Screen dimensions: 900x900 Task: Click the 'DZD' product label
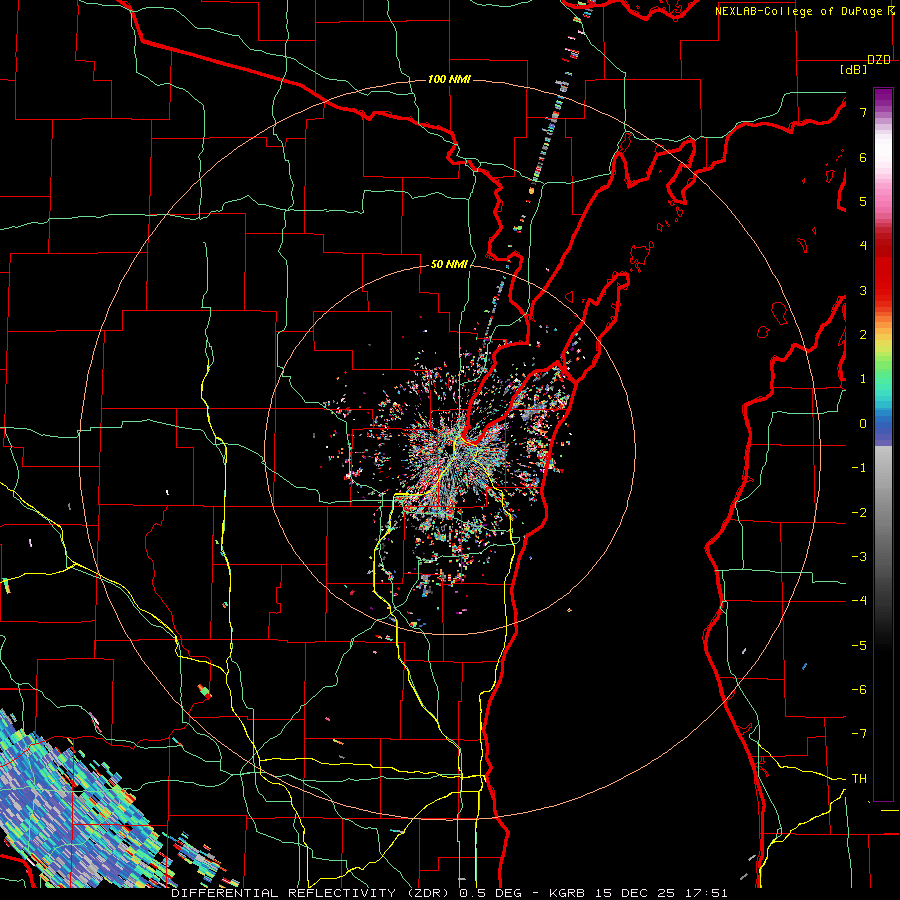tap(879, 60)
